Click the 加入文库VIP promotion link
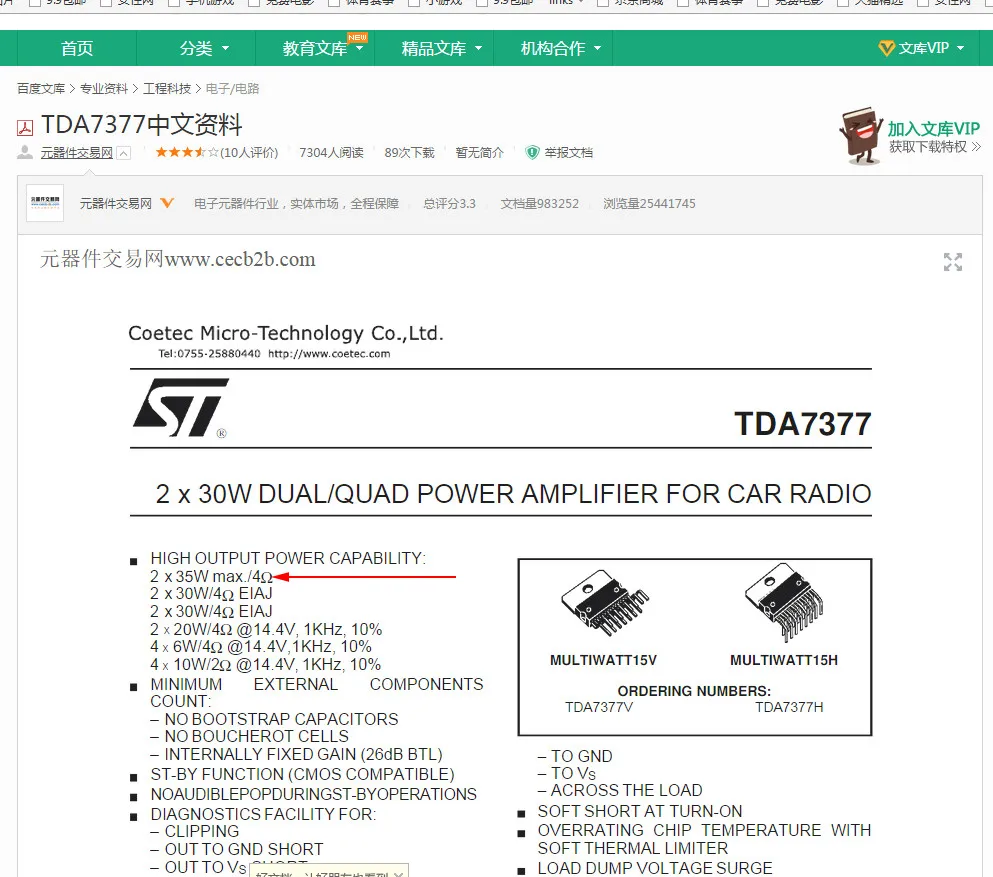The height and width of the screenshot is (877, 993). (x=933, y=129)
